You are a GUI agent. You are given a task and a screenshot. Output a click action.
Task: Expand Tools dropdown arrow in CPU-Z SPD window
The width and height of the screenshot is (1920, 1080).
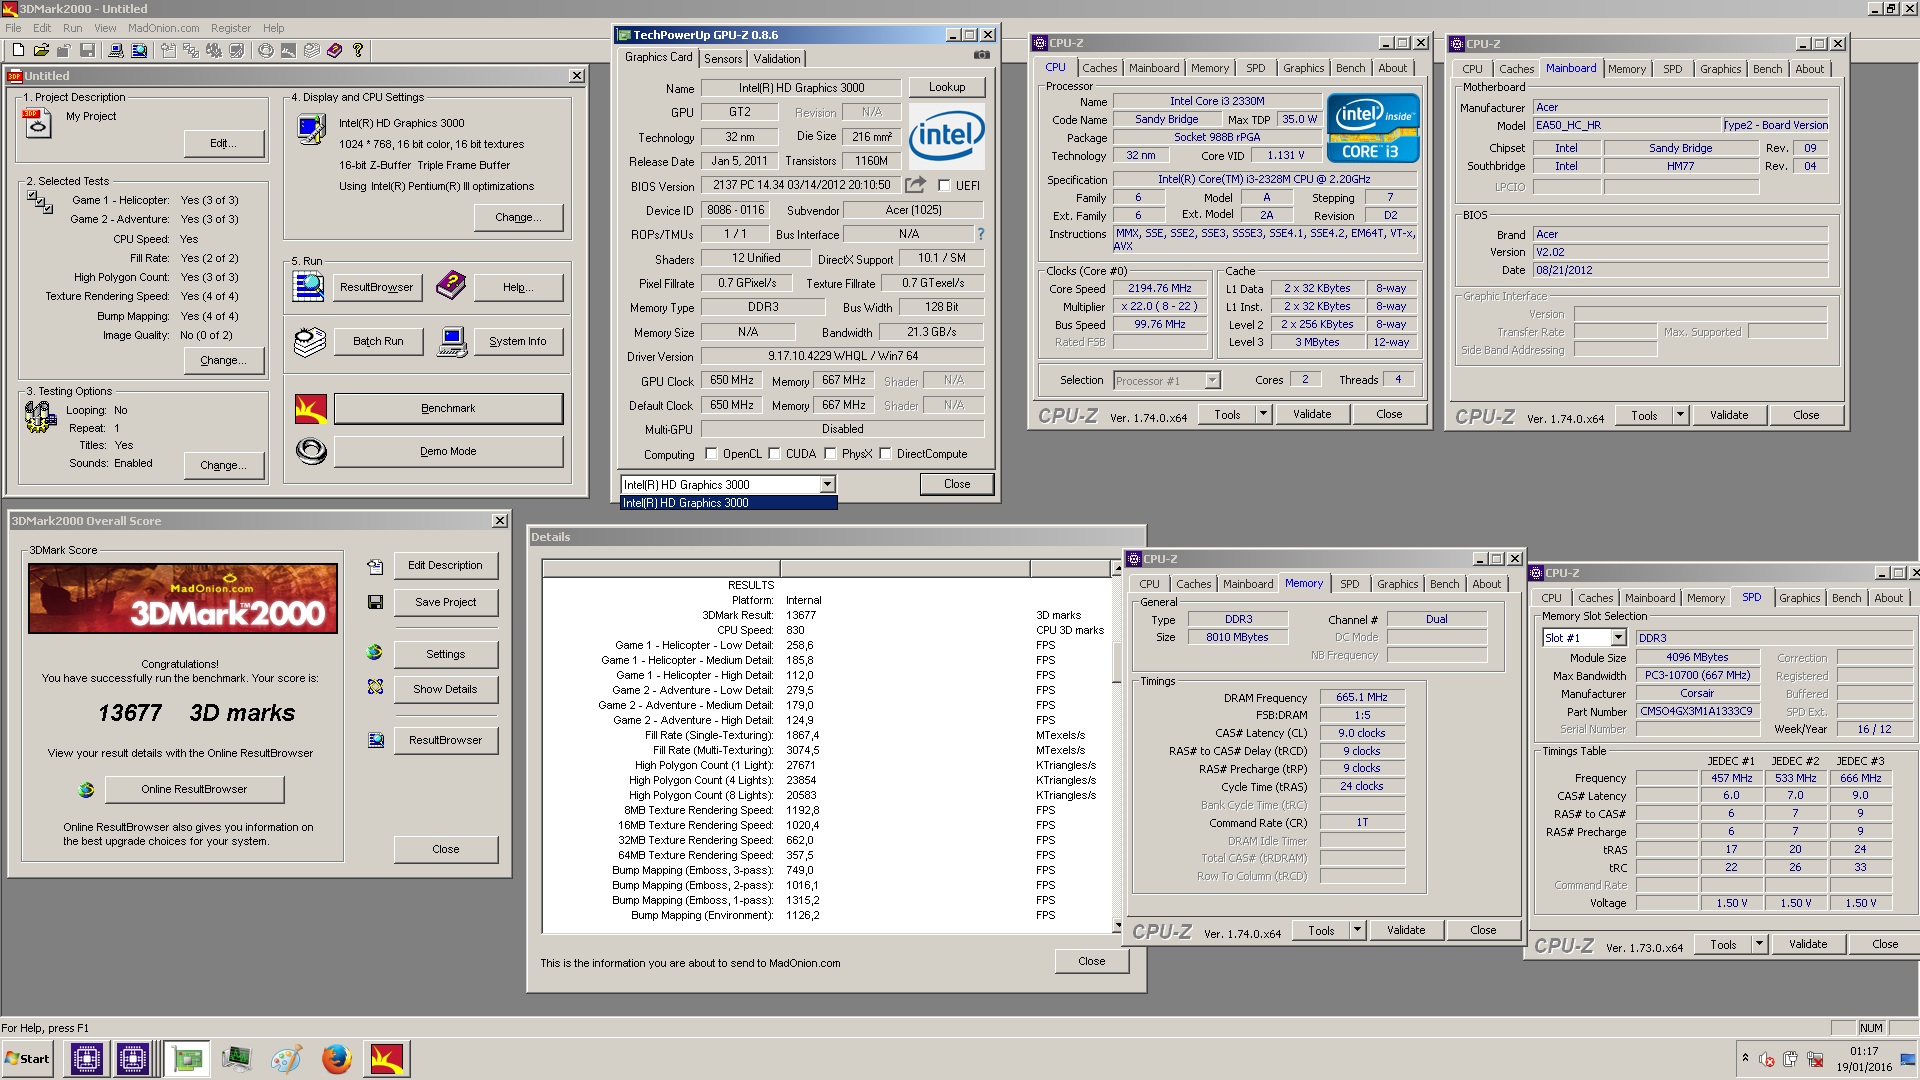1759,944
